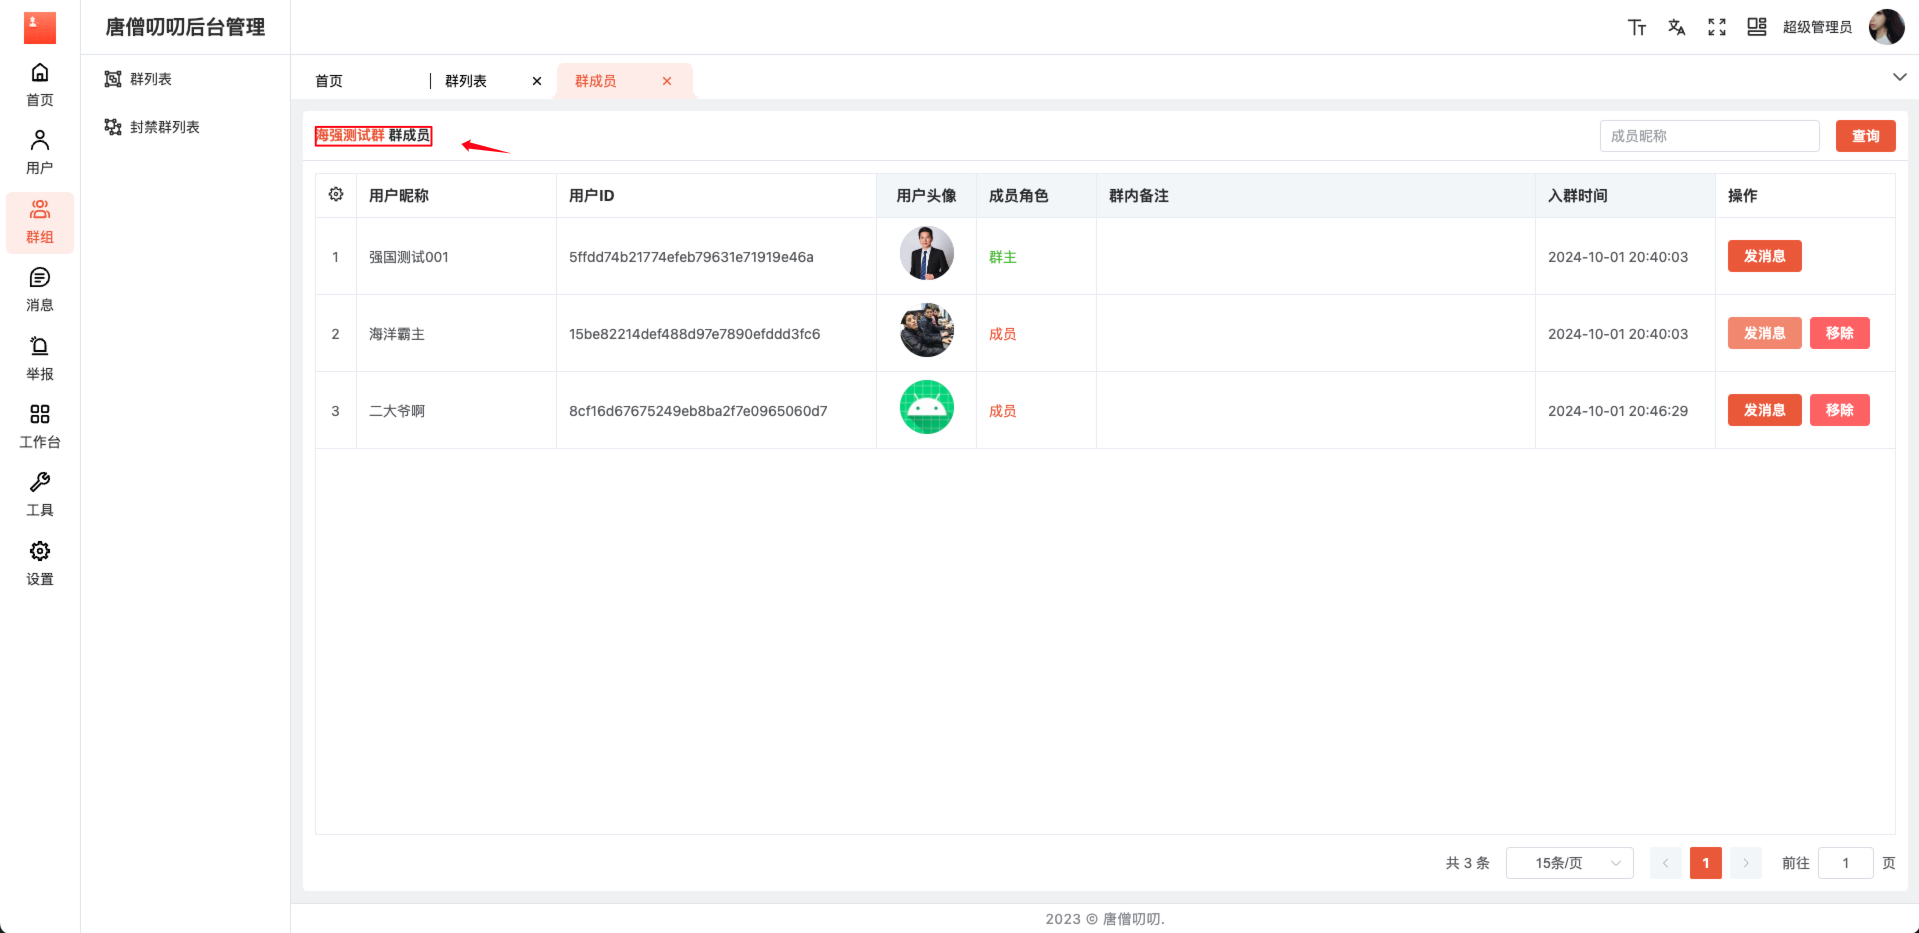Screen dimensions: 1919x933
Task: Click the 成员昵称 search input field
Action: click(x=1709, y=136)
